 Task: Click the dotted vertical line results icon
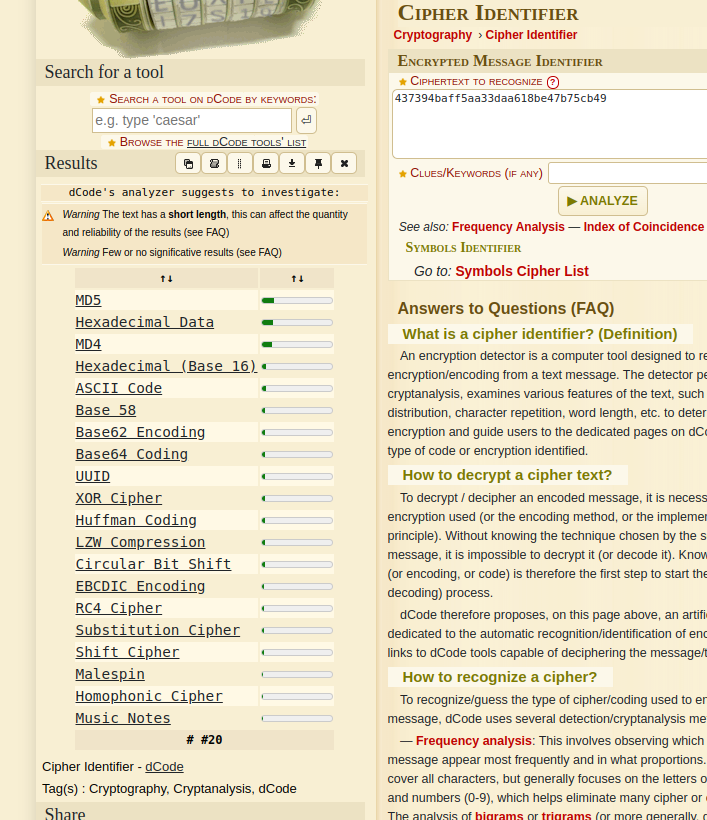point(240,164)
